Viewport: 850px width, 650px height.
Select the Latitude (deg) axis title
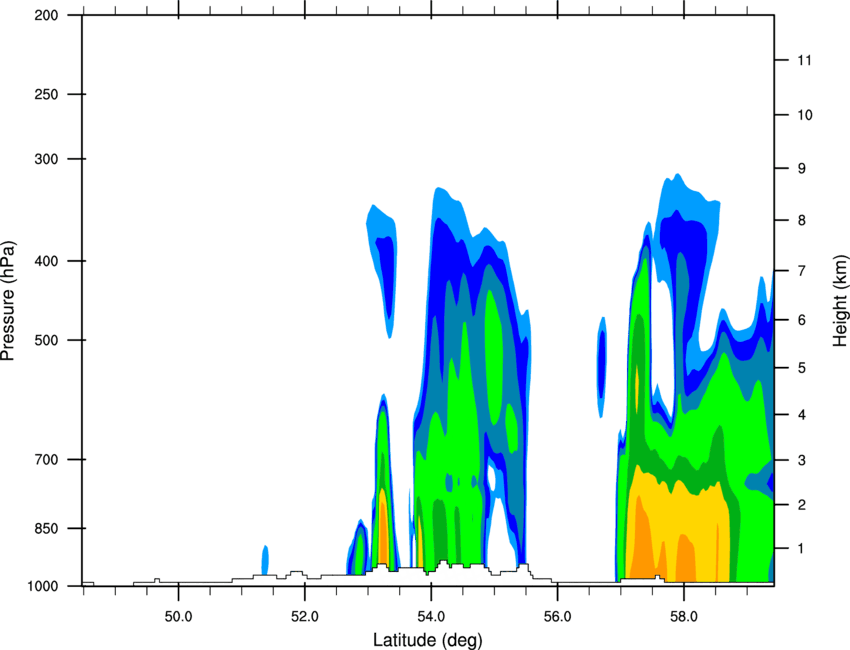(427, 640)
